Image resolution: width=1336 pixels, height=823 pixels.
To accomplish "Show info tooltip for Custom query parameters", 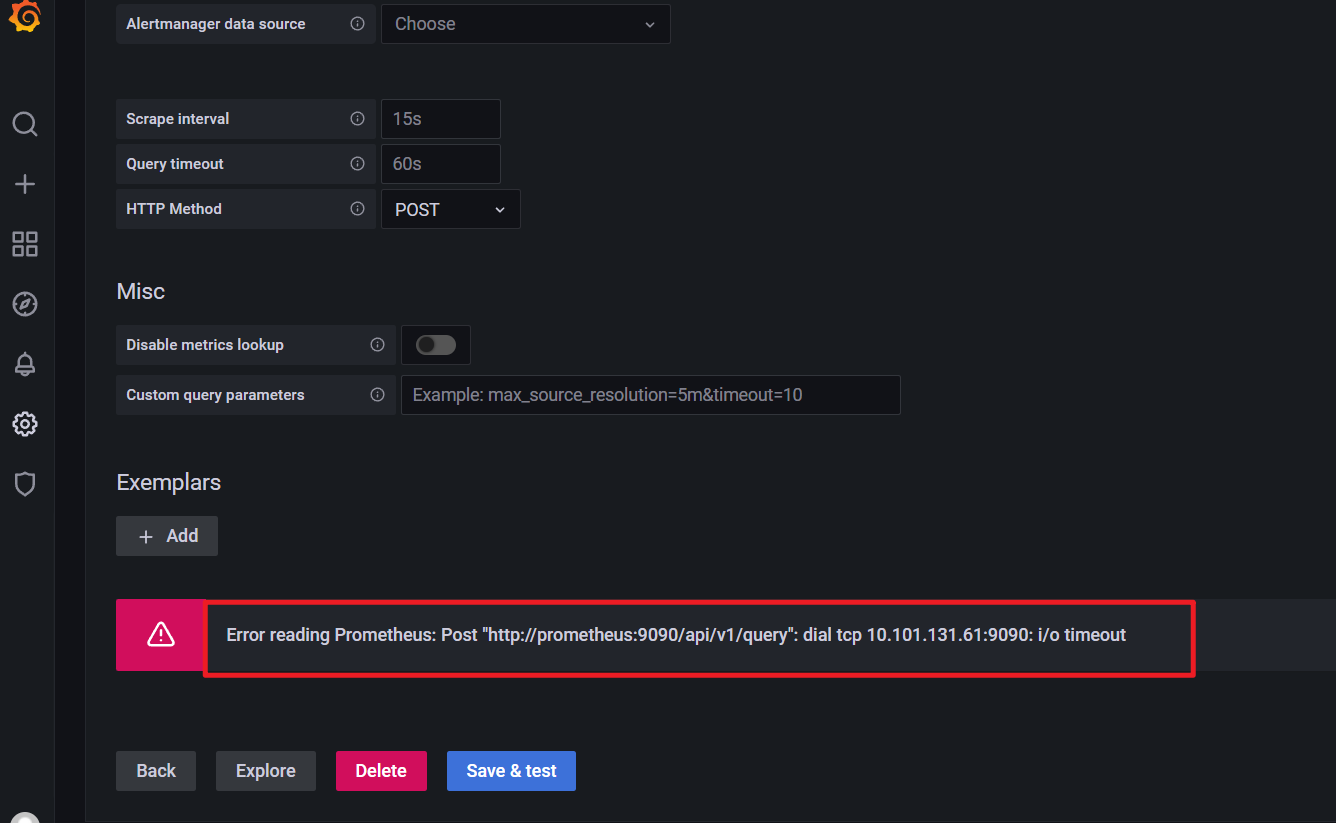I will pos(377,395).
